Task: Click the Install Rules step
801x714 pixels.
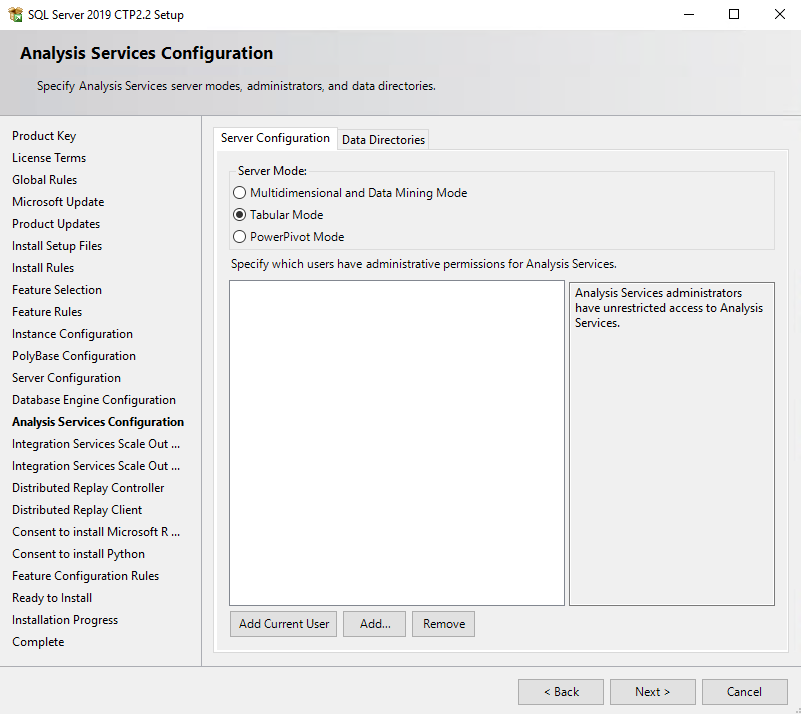Action: 43,268
